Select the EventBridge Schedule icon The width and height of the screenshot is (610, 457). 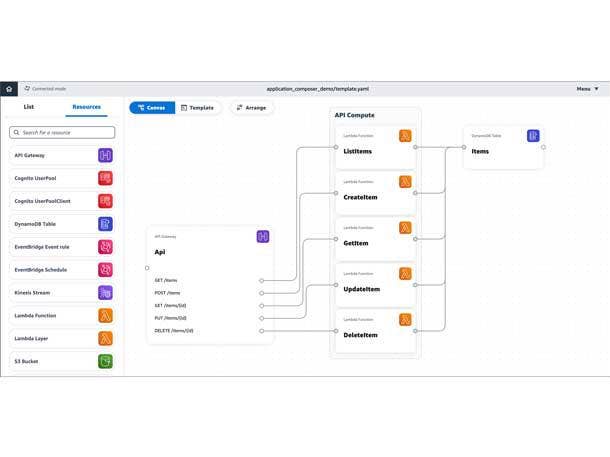(105, 270)
